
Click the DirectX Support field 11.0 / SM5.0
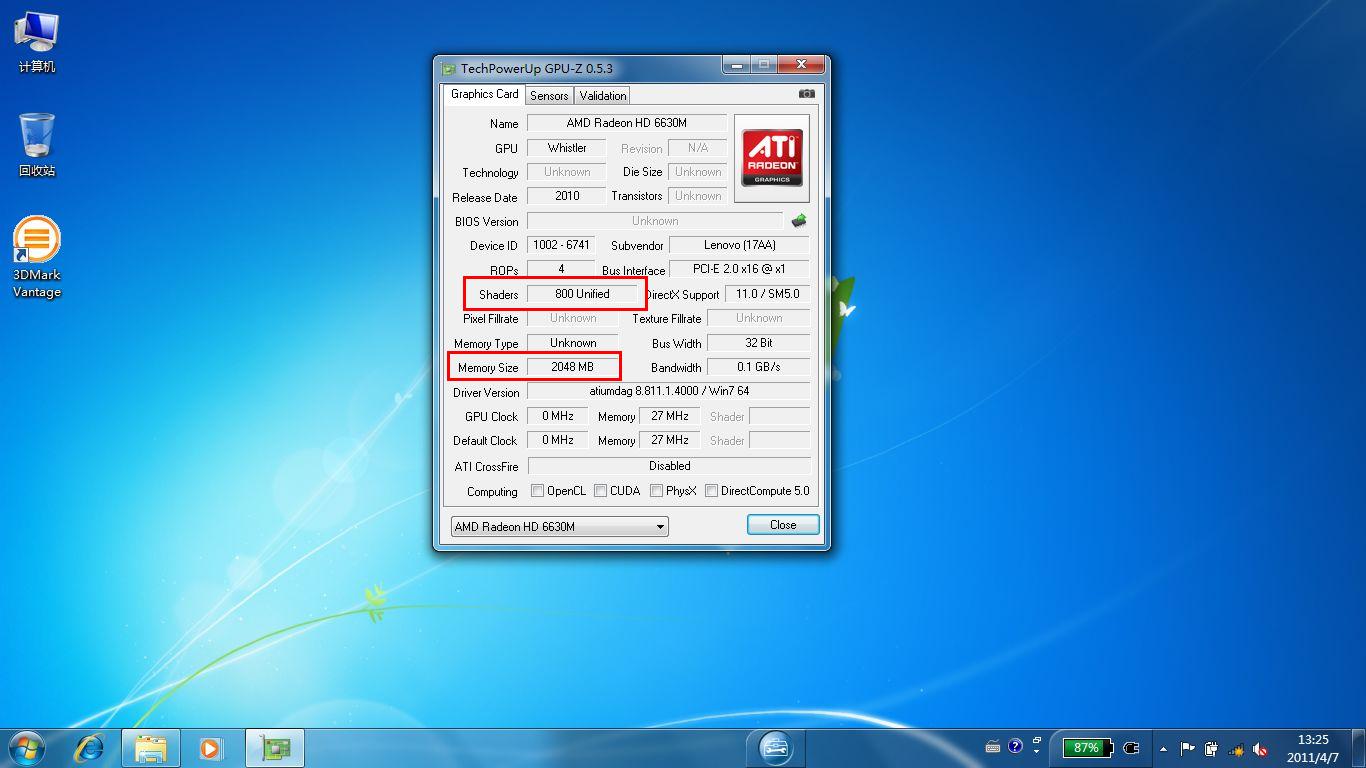[x=767, y=294]
